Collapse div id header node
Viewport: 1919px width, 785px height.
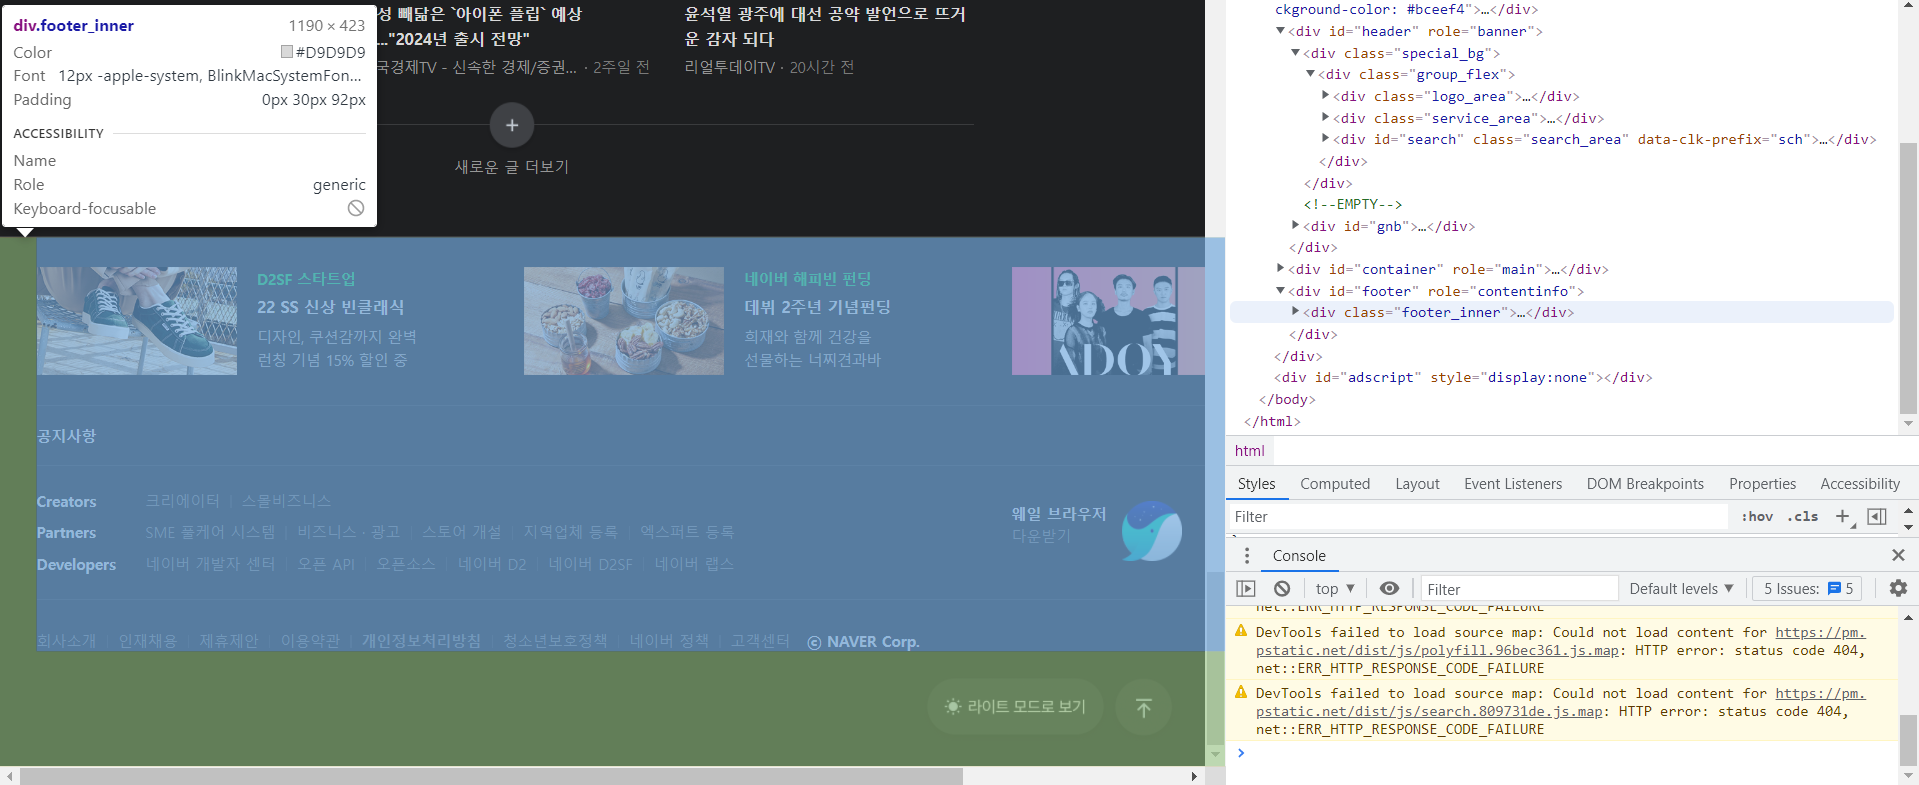(x=1280, y=31)
